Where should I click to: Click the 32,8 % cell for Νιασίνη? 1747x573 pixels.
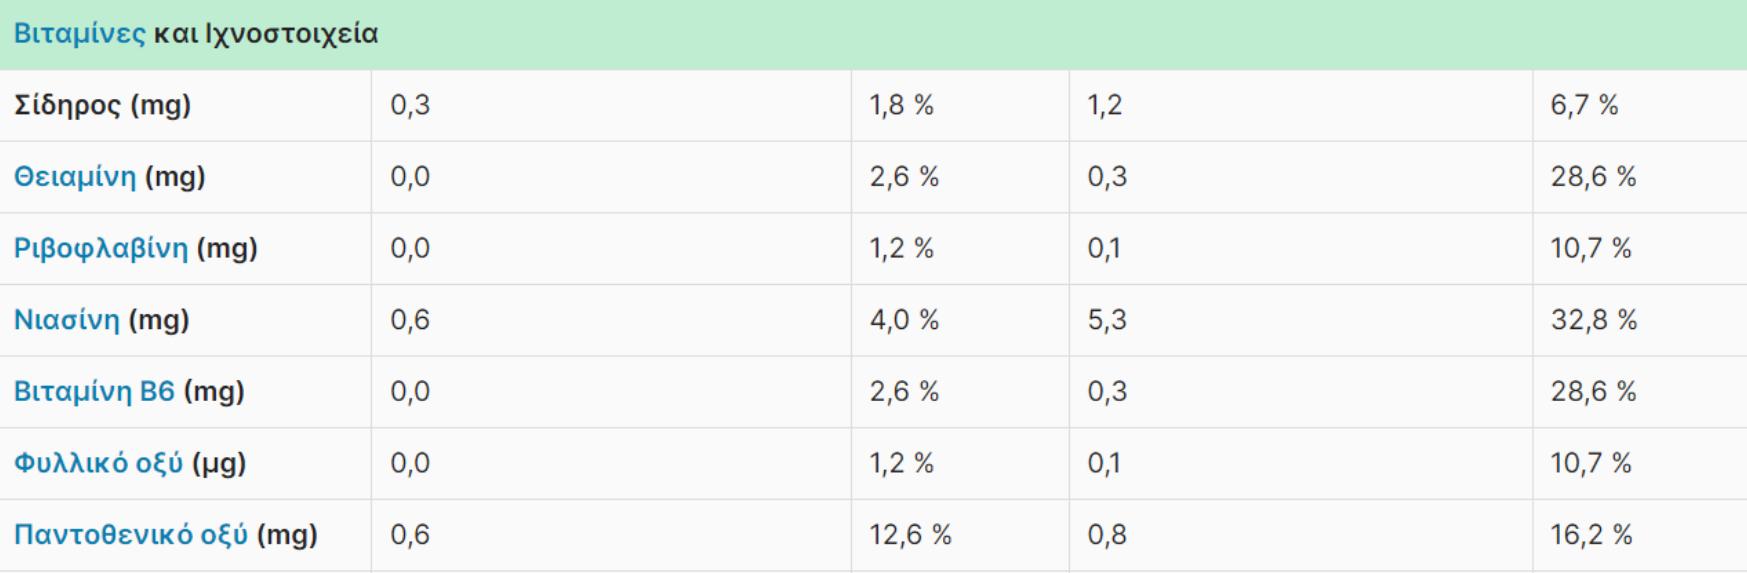coord(1593,320)
